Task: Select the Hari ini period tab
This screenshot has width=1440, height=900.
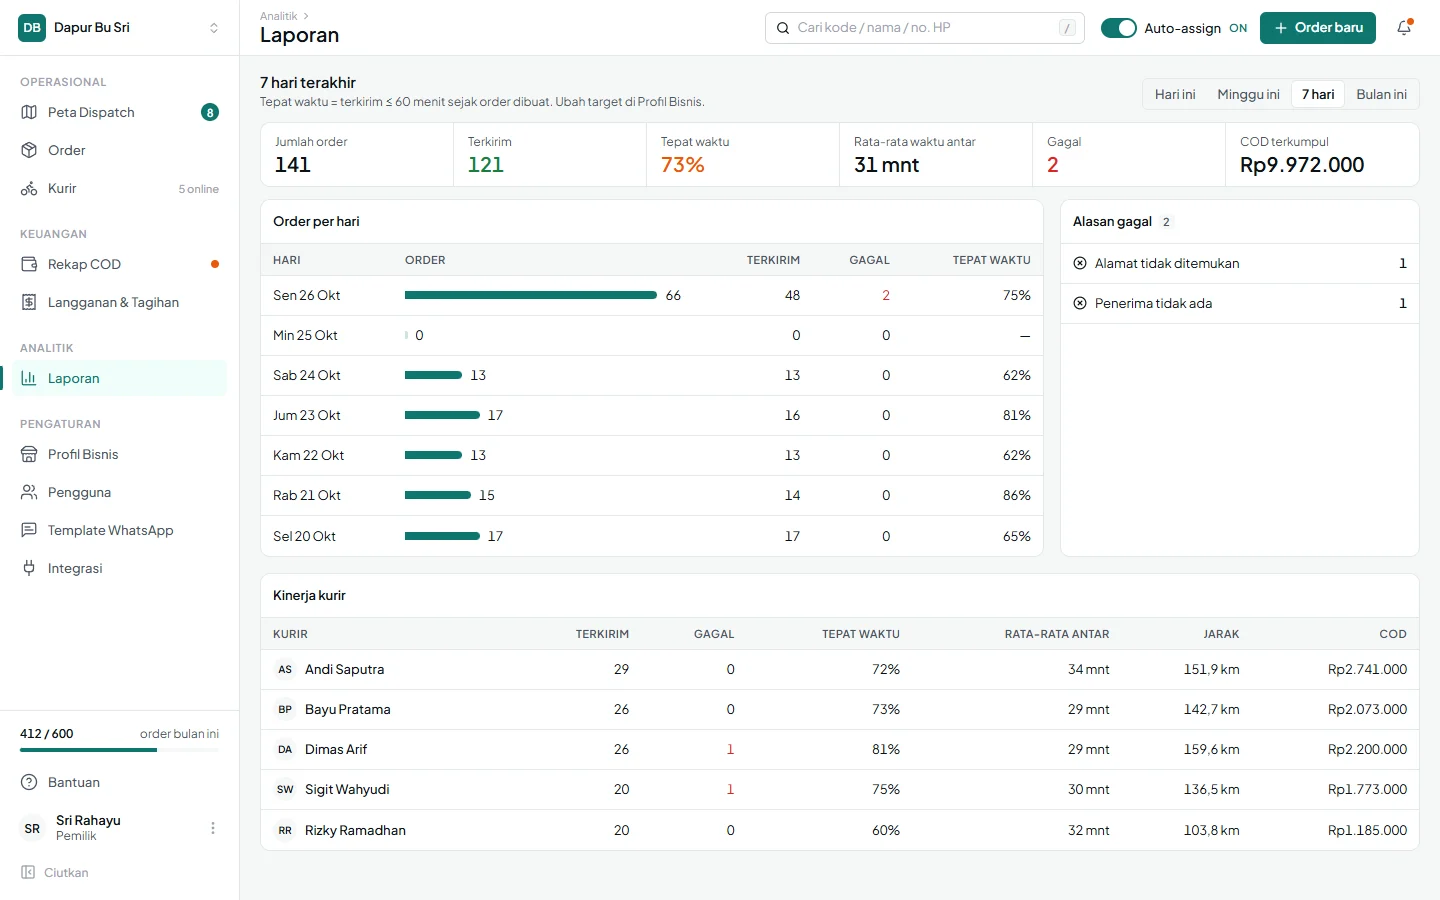Action: [1175, 94]
